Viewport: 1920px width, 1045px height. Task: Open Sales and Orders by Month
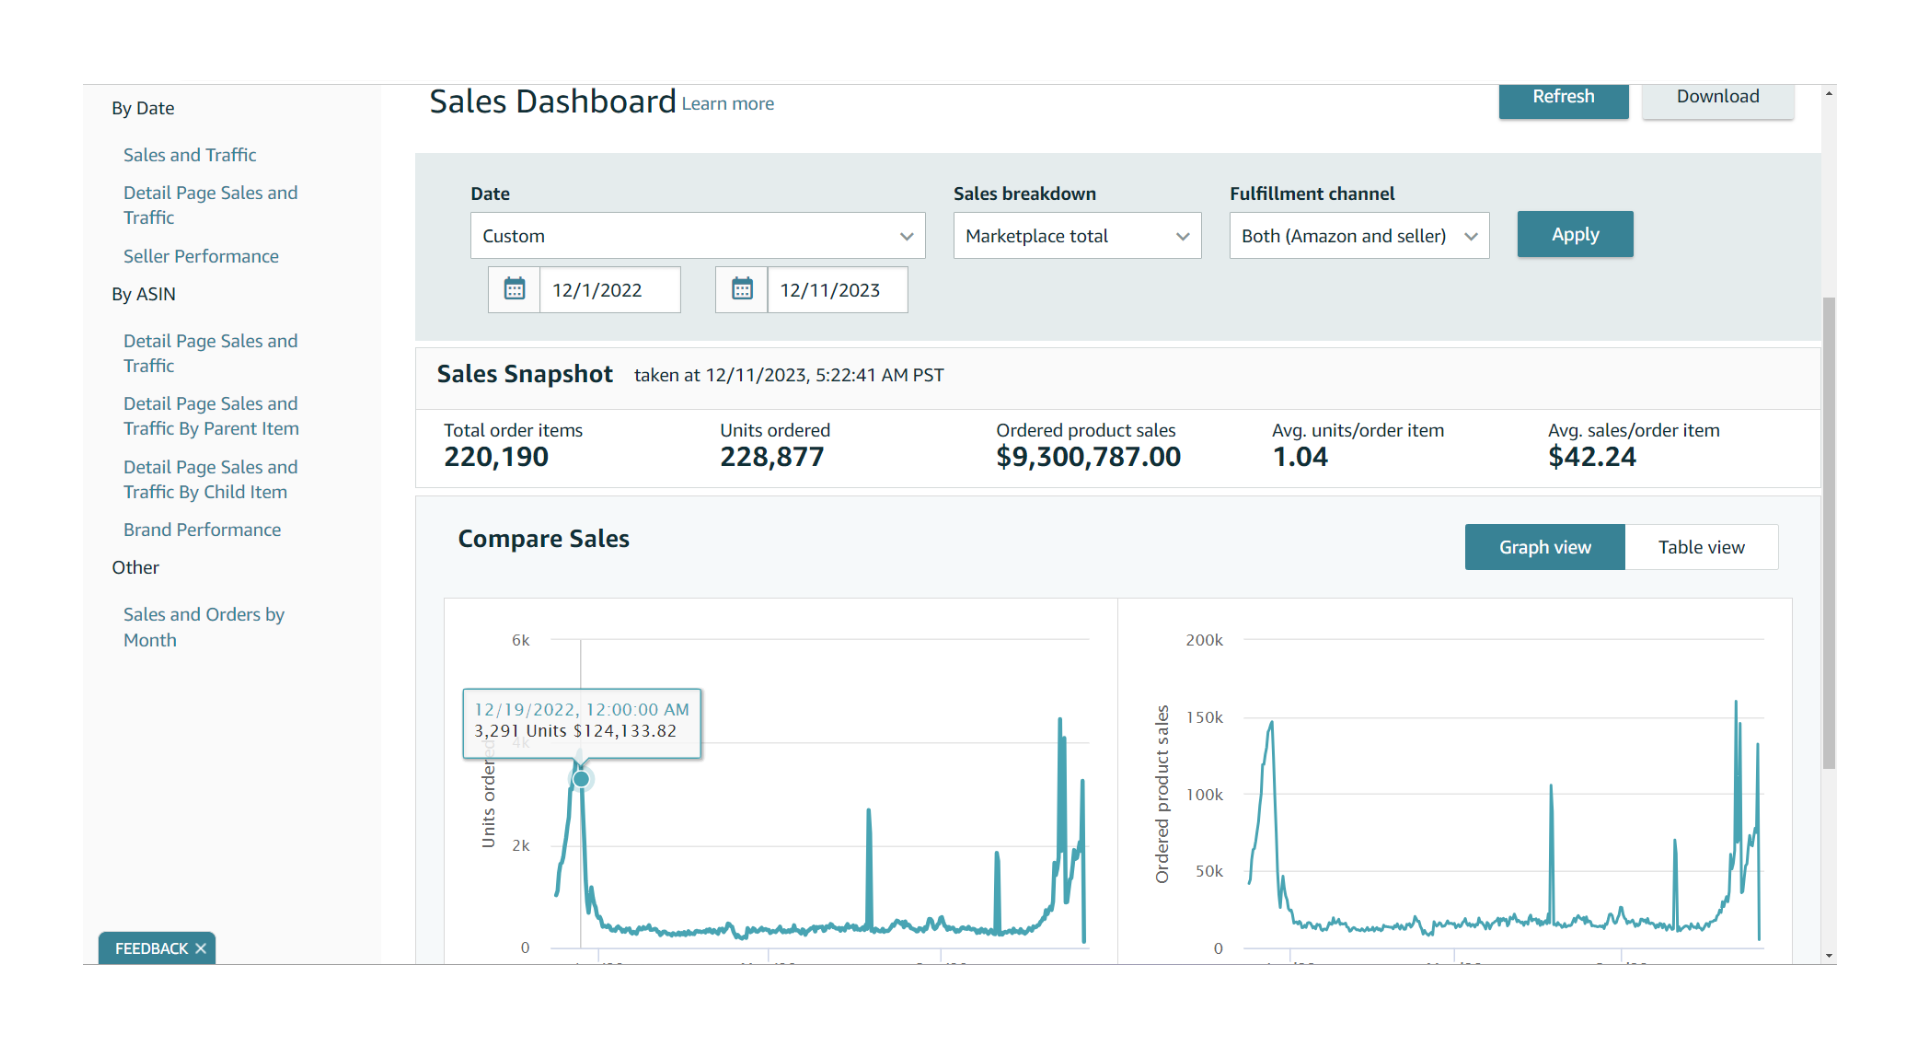pos(204,627)
